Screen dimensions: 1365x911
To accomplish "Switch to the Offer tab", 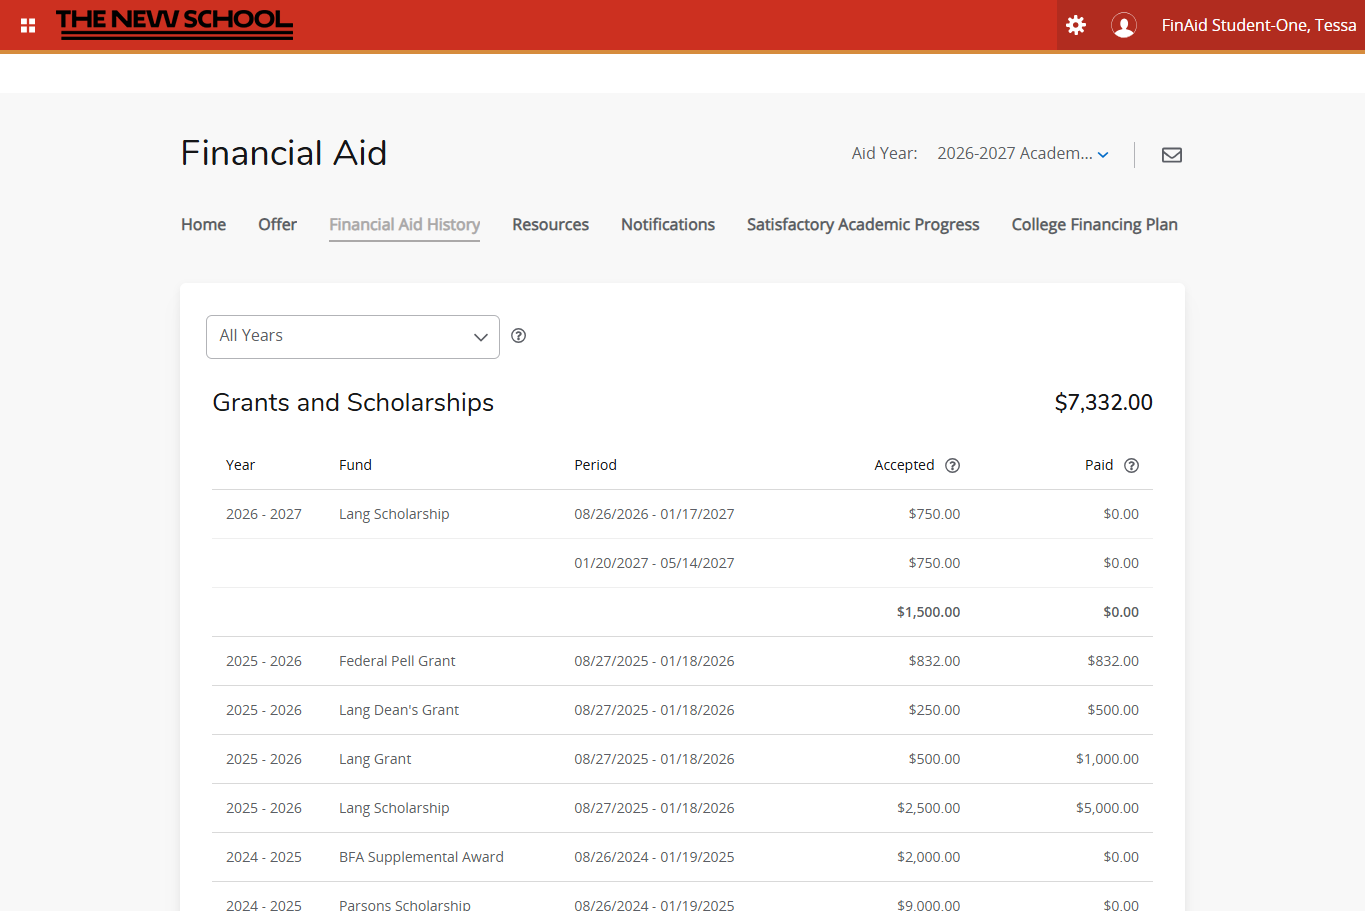I will 277,225.
